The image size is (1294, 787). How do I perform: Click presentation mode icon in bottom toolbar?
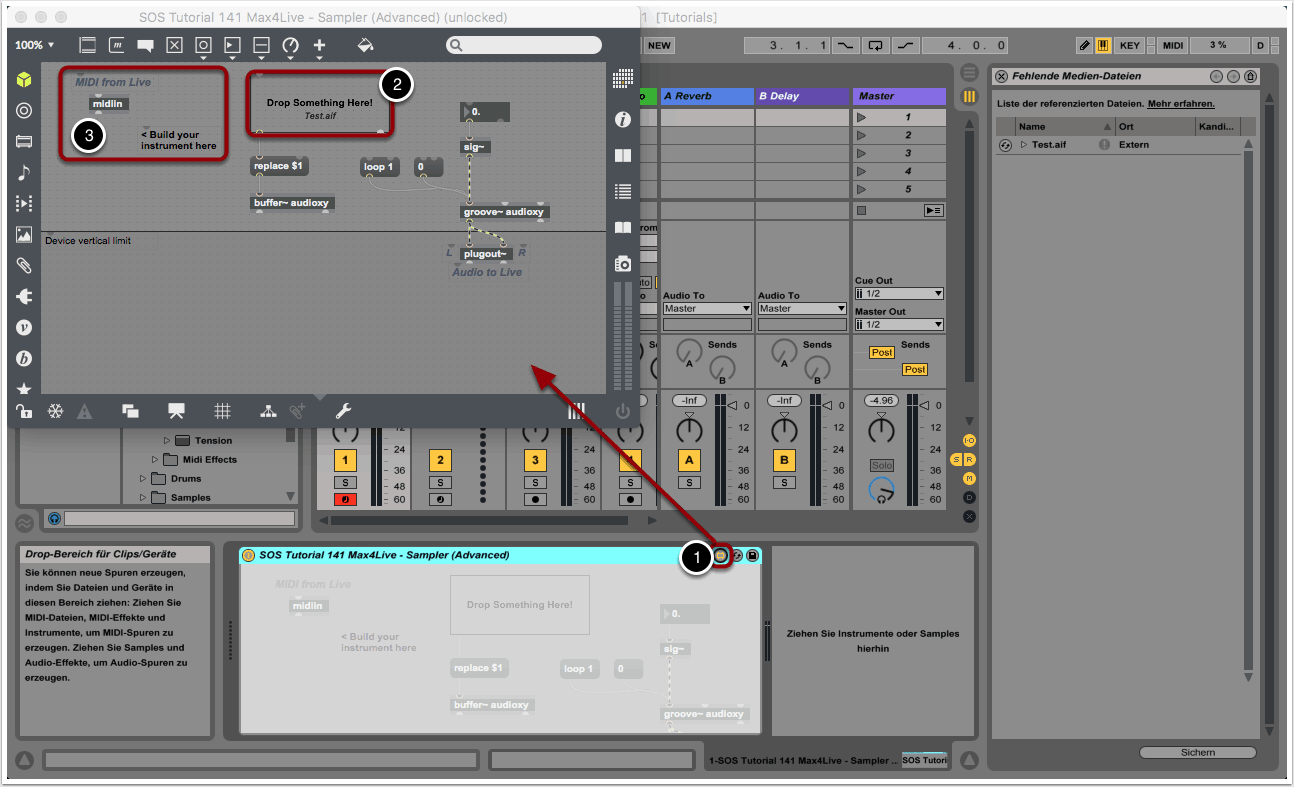(x=177, y=410)
